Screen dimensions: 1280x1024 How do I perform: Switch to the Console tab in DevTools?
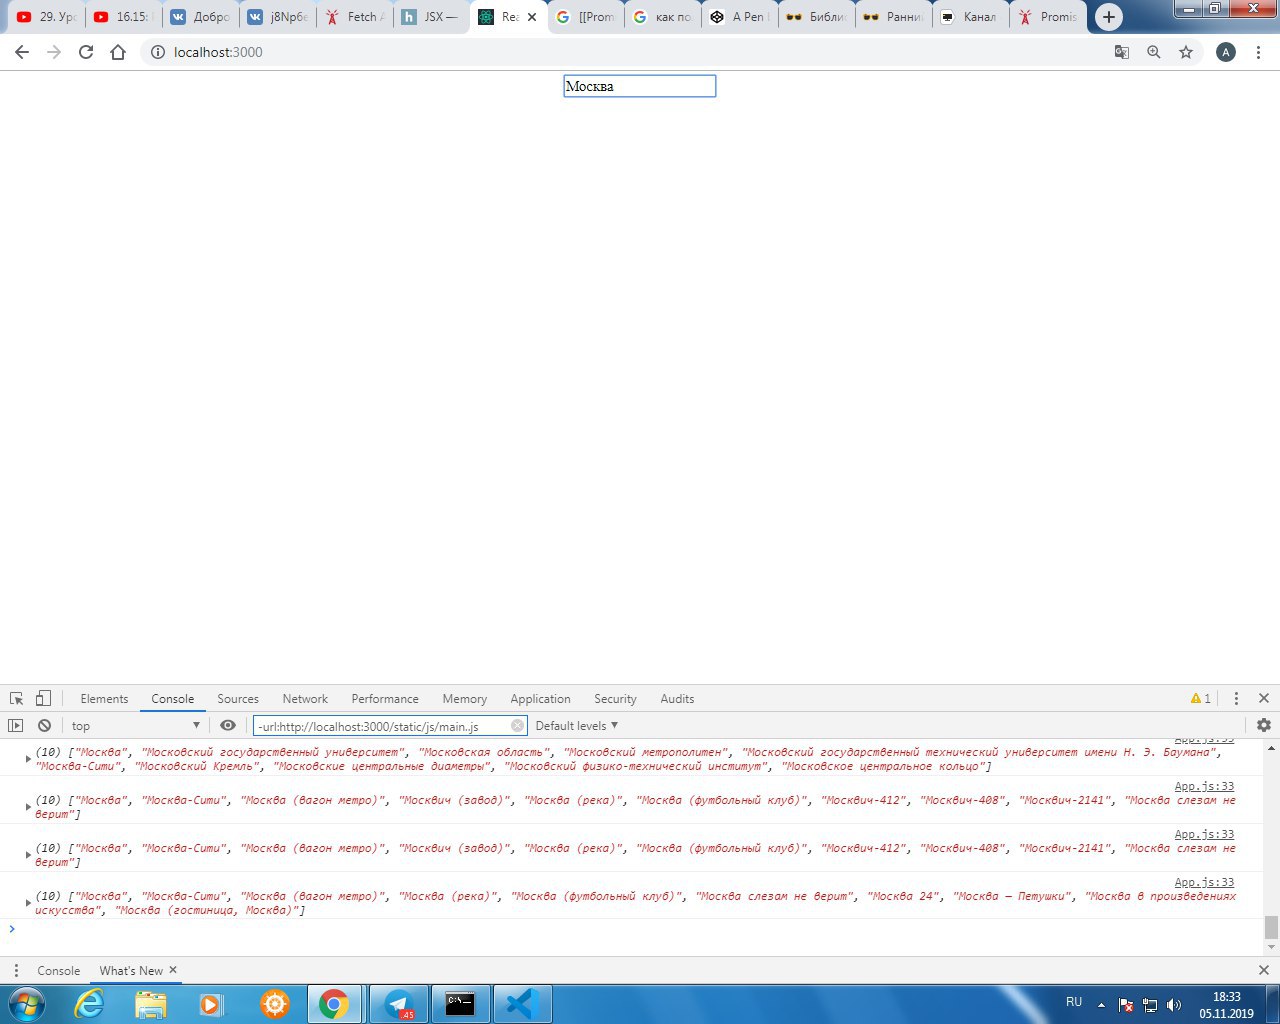coord(173,698)
